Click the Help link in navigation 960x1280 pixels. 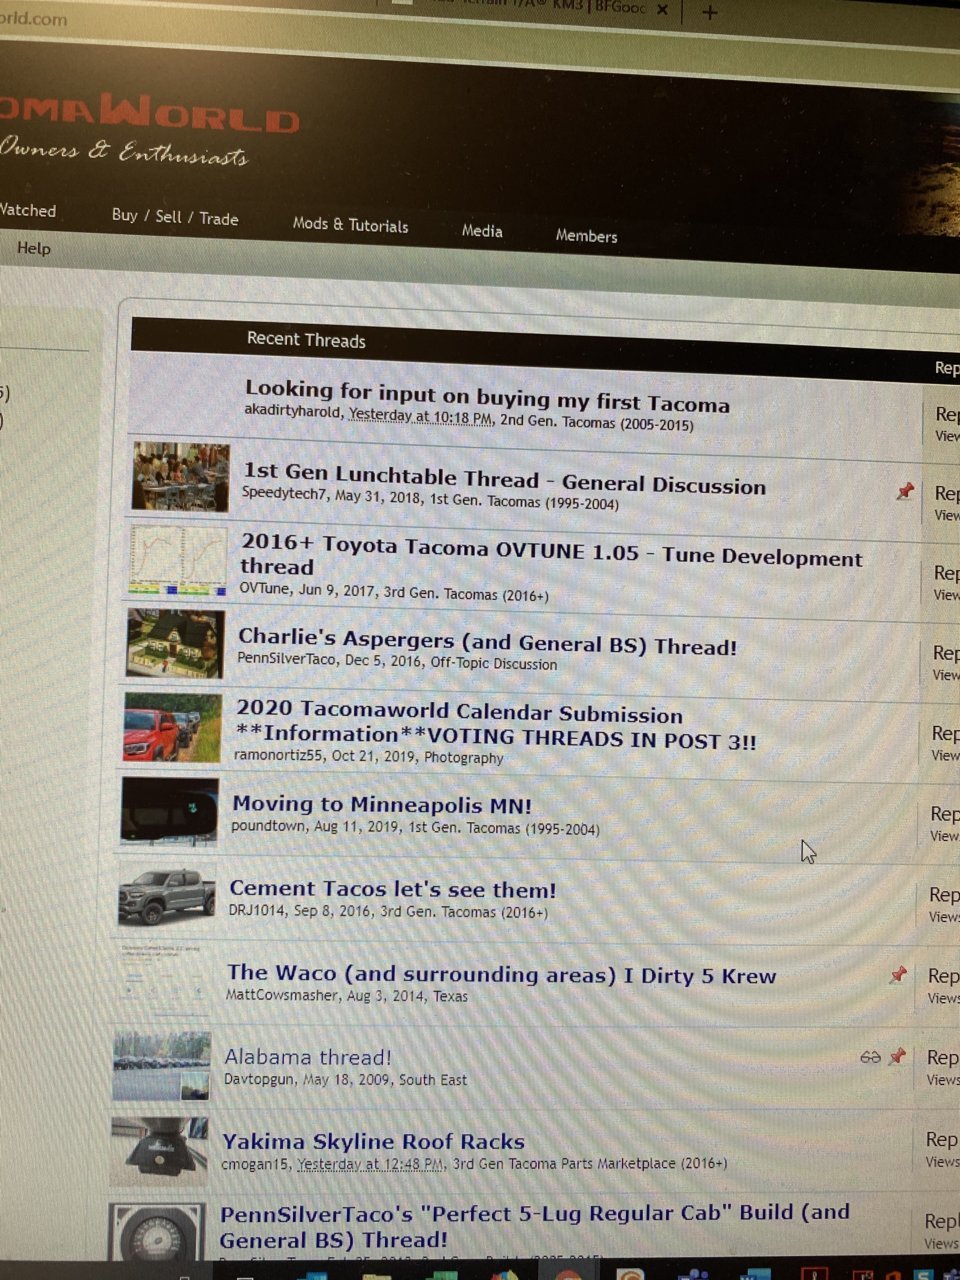[x=33, y=248]
